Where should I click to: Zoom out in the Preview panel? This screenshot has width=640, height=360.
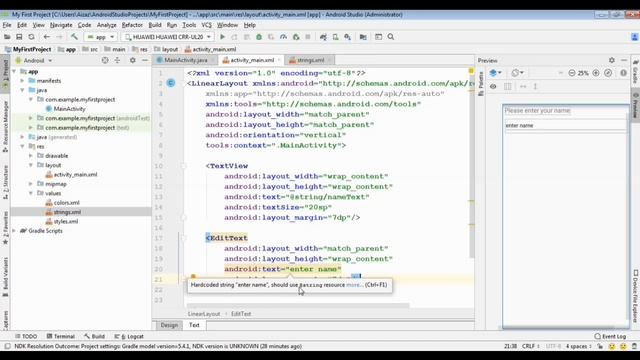point(571,73)
